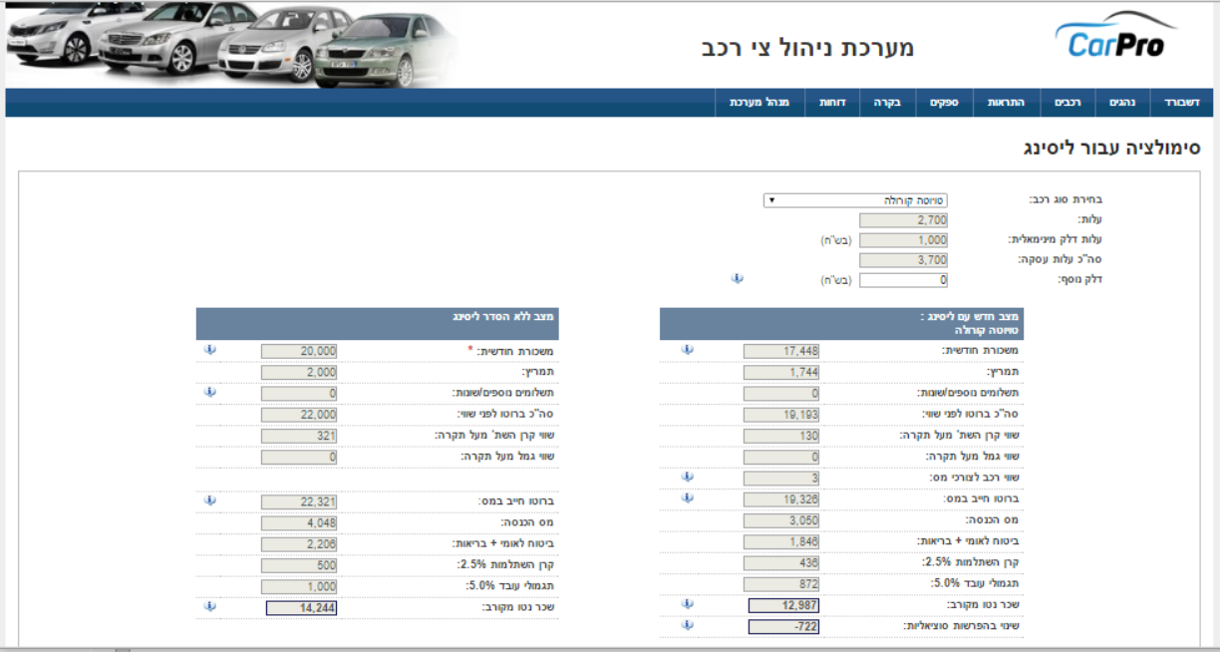The image size is (1220, 652).
Task: Open the דוחות reports menu
Action: point(832,103)
